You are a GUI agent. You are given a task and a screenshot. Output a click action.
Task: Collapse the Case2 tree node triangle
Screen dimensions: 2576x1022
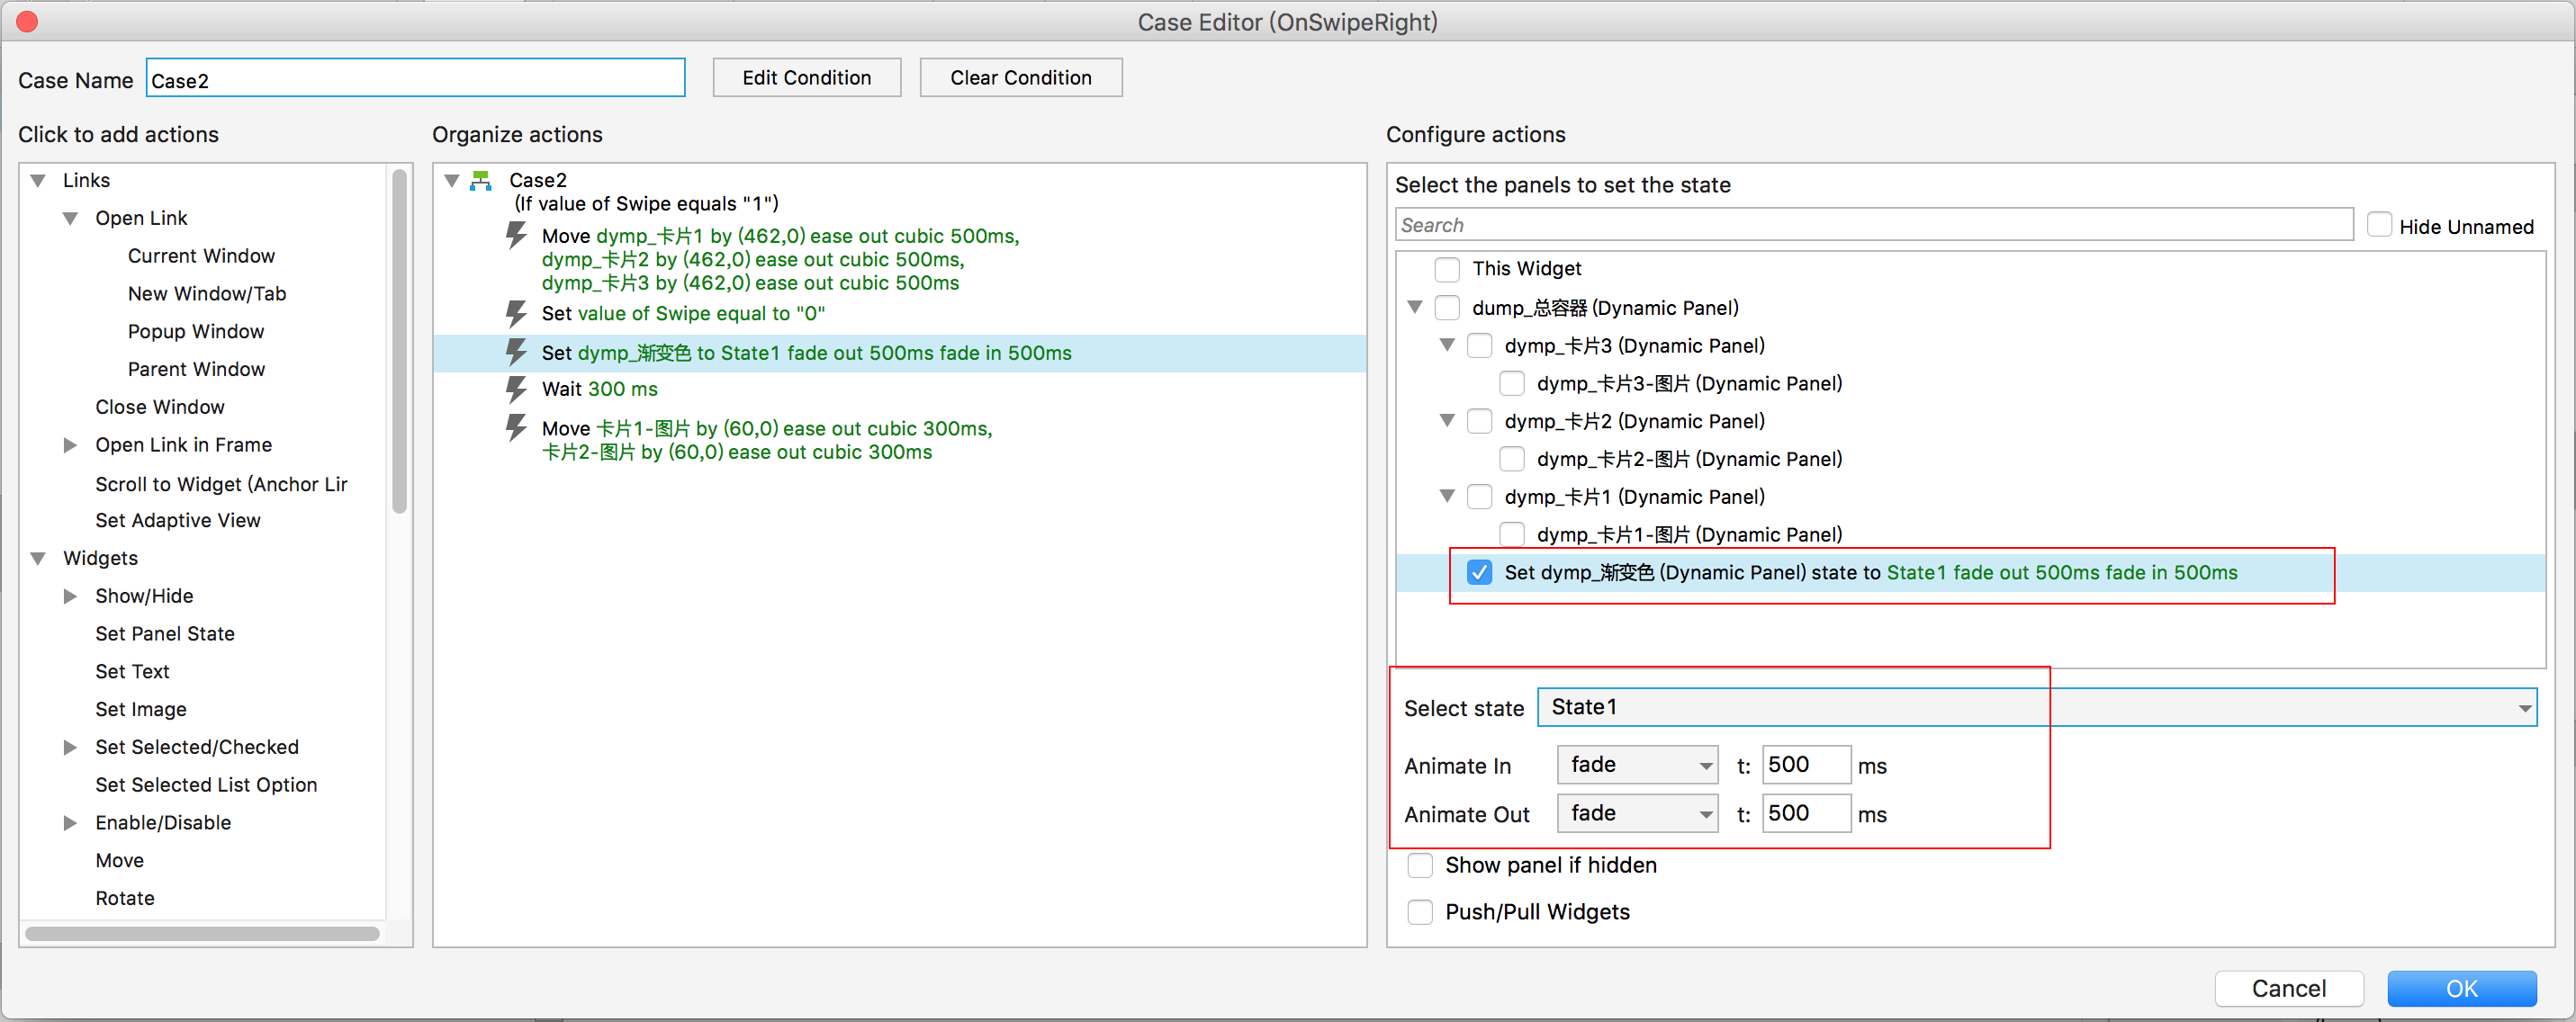[x=452, y=181]
